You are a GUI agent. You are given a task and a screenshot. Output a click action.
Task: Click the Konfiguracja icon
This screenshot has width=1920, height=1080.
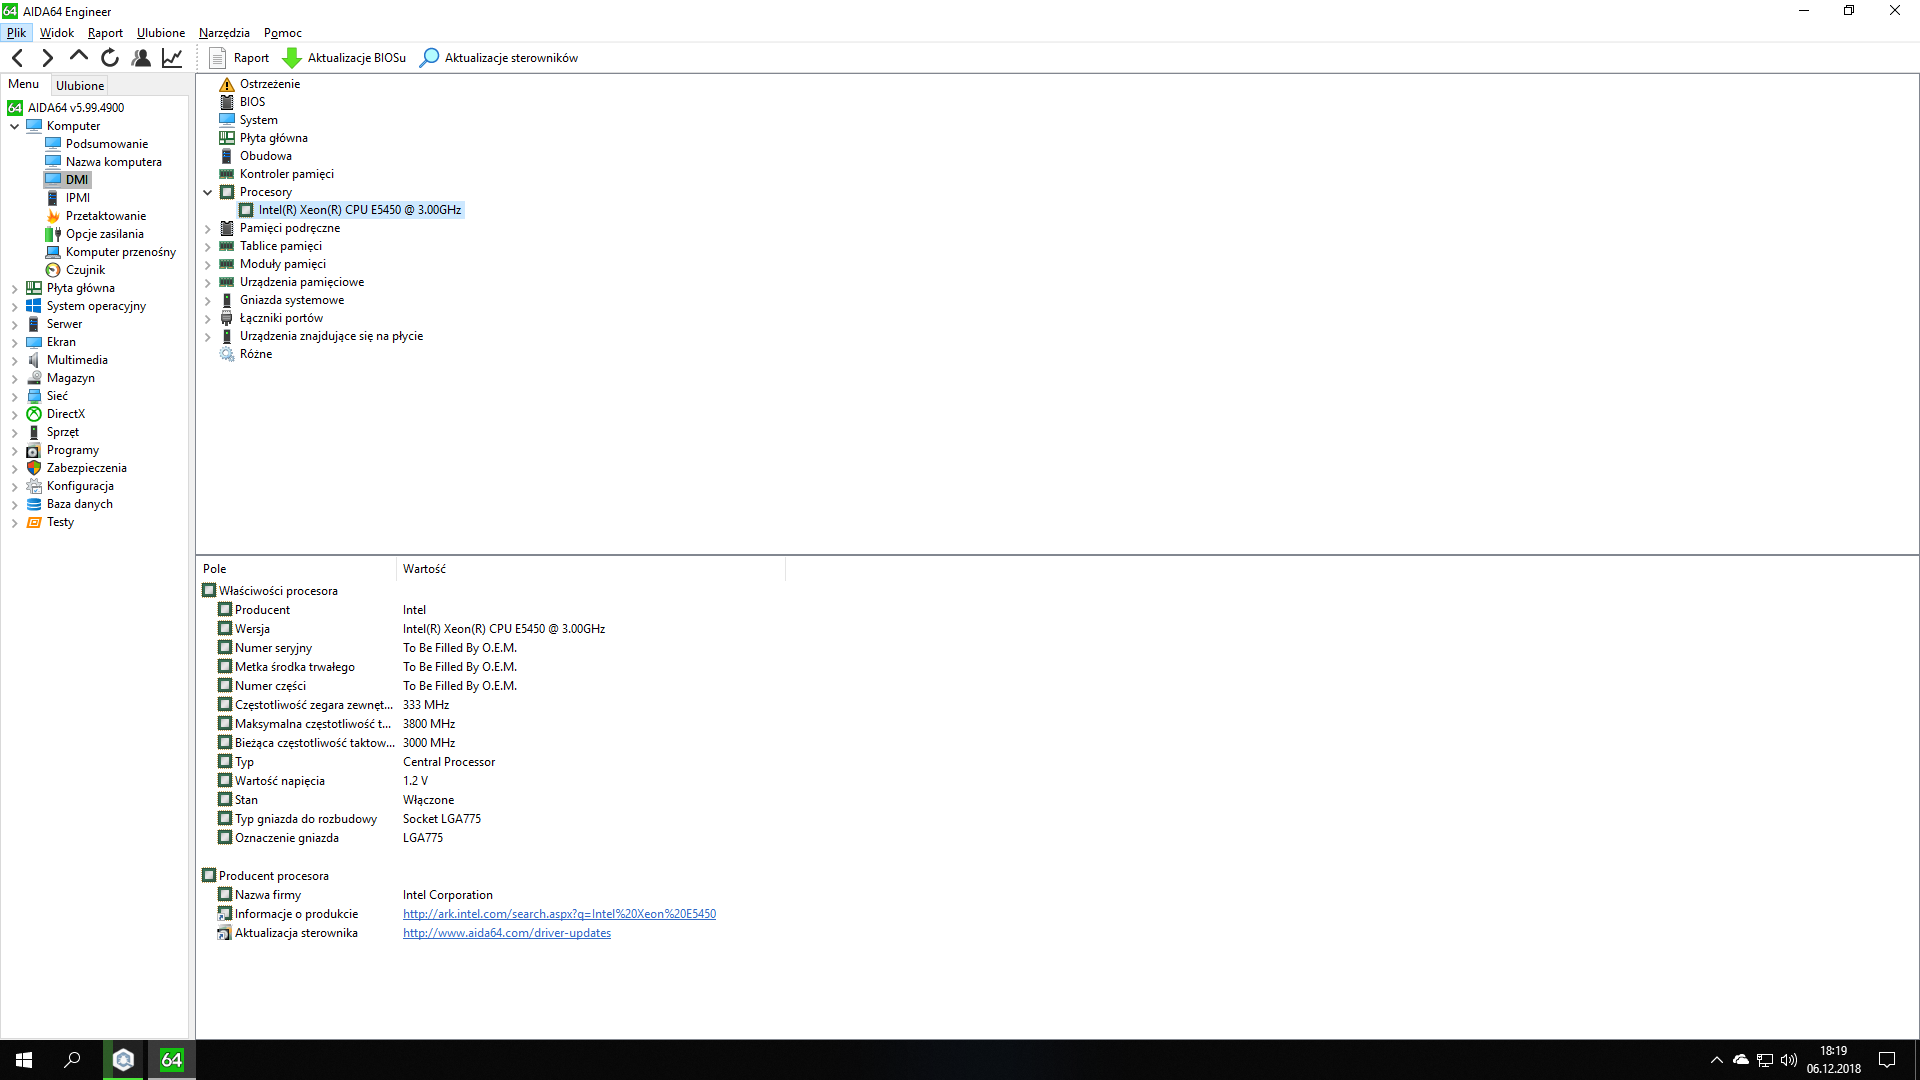34,486
